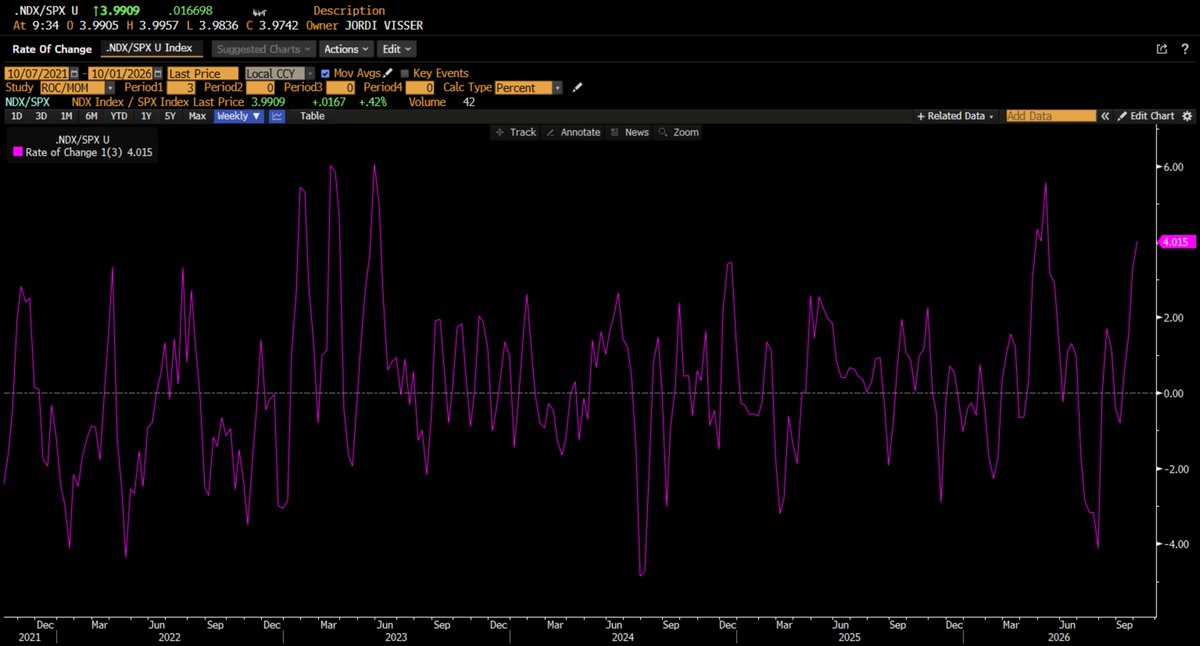
Task: Select the 6M range tab
Action: [91, 116]
